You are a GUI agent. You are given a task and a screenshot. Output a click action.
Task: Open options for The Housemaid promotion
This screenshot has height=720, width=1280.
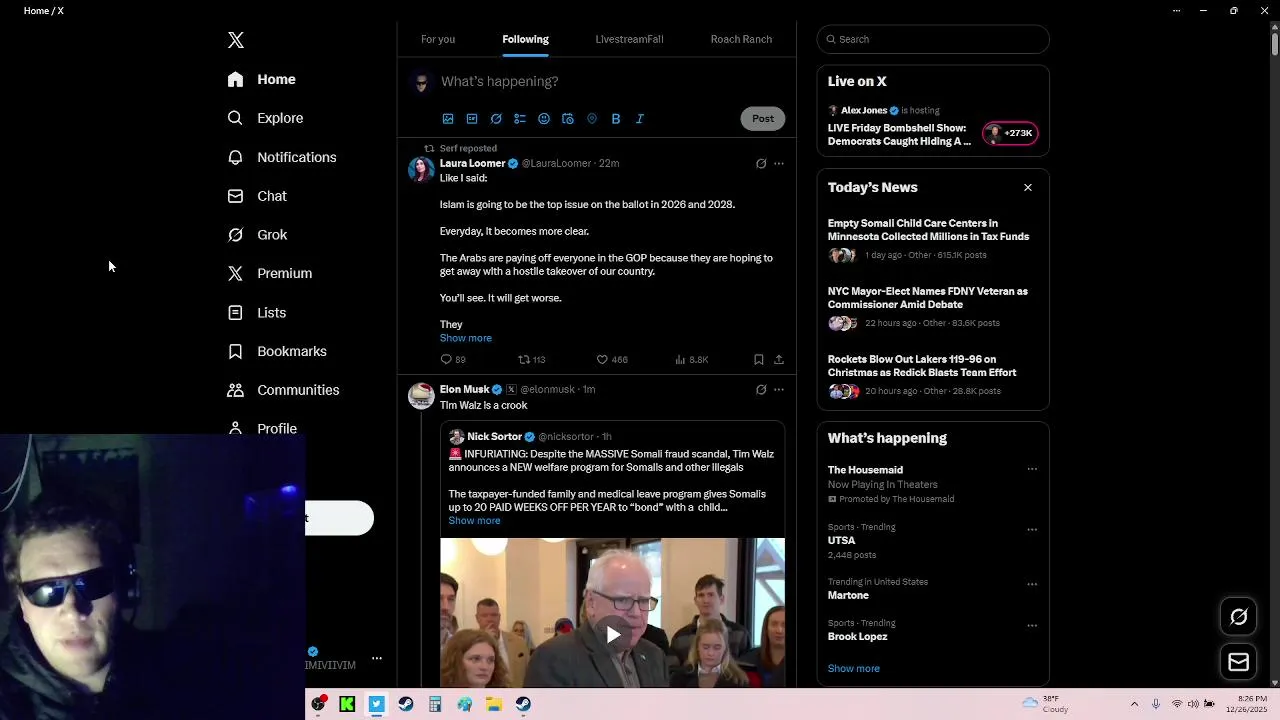click(1032, 469)
